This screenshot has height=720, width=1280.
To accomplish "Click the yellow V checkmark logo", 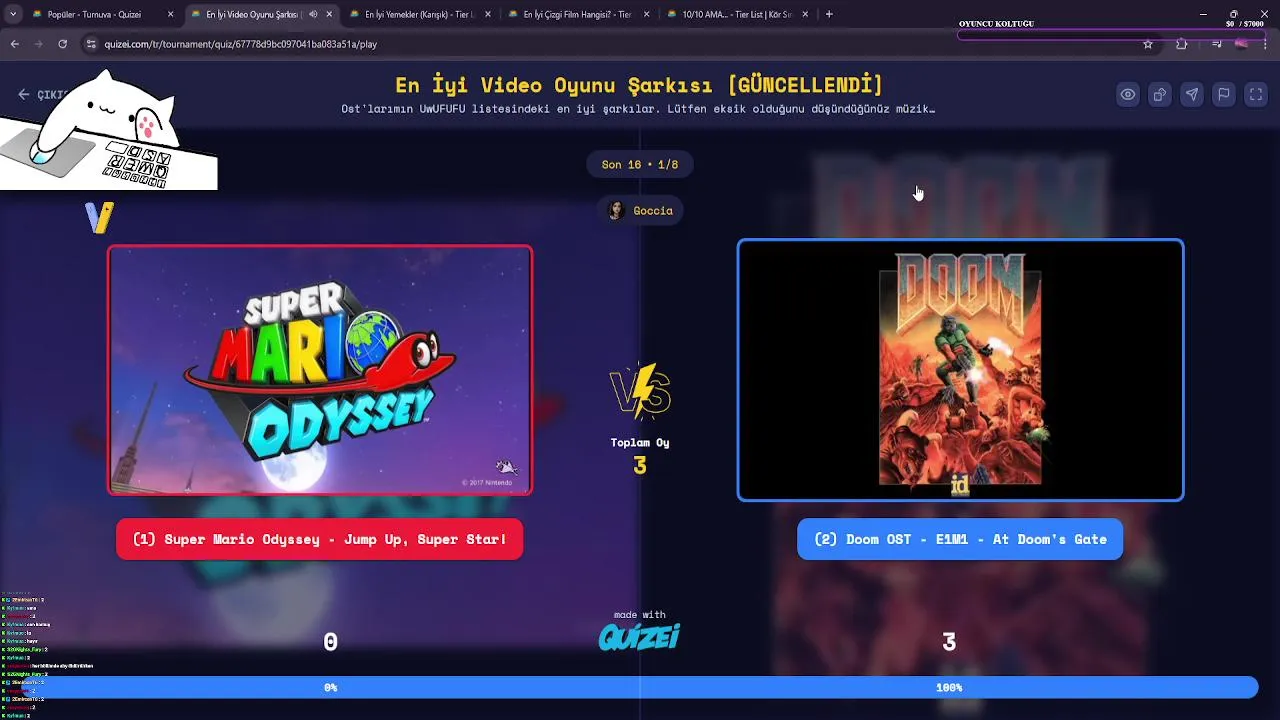I will [99, 217].
